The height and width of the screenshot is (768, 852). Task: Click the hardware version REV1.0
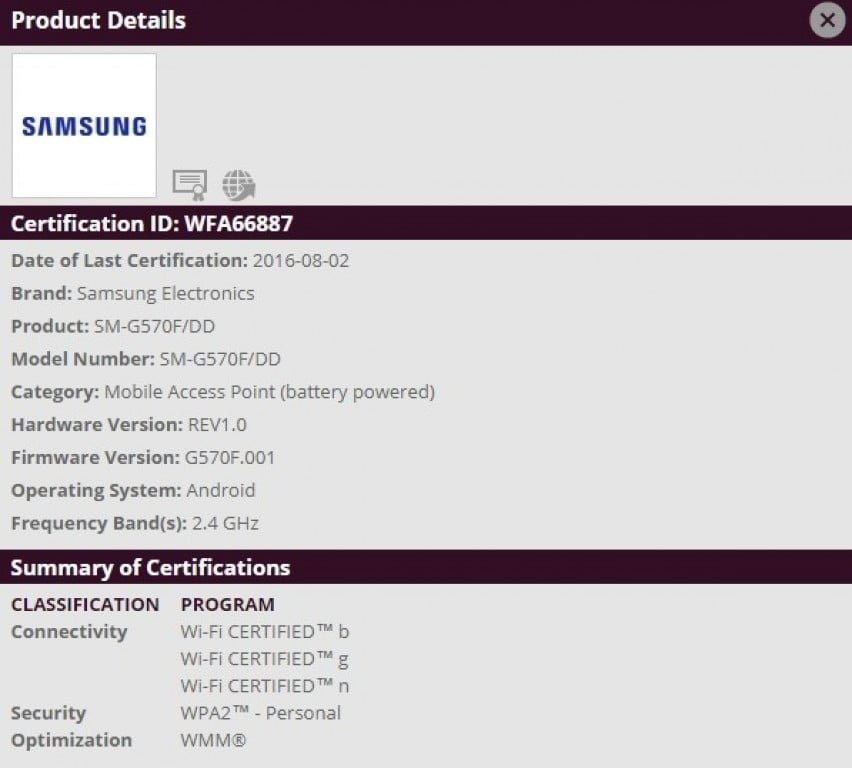point(217,425)
